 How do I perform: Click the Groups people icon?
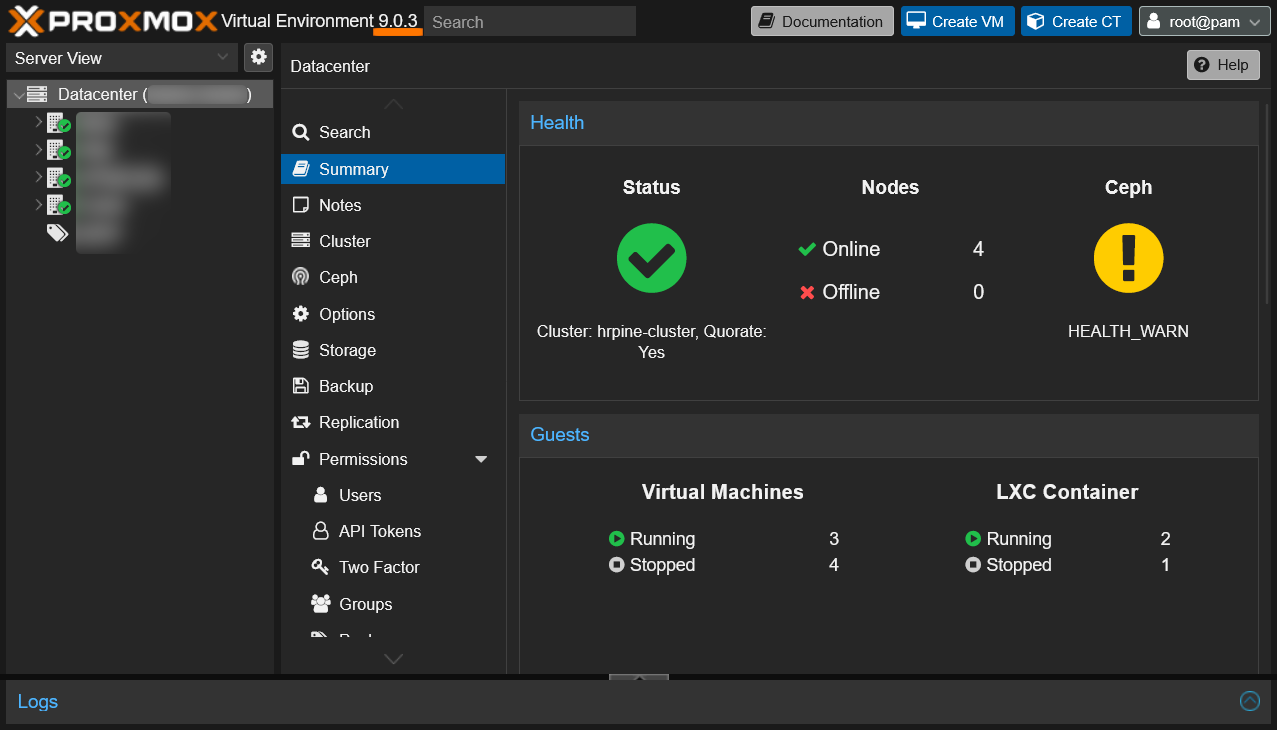click(x=320, y=604)
